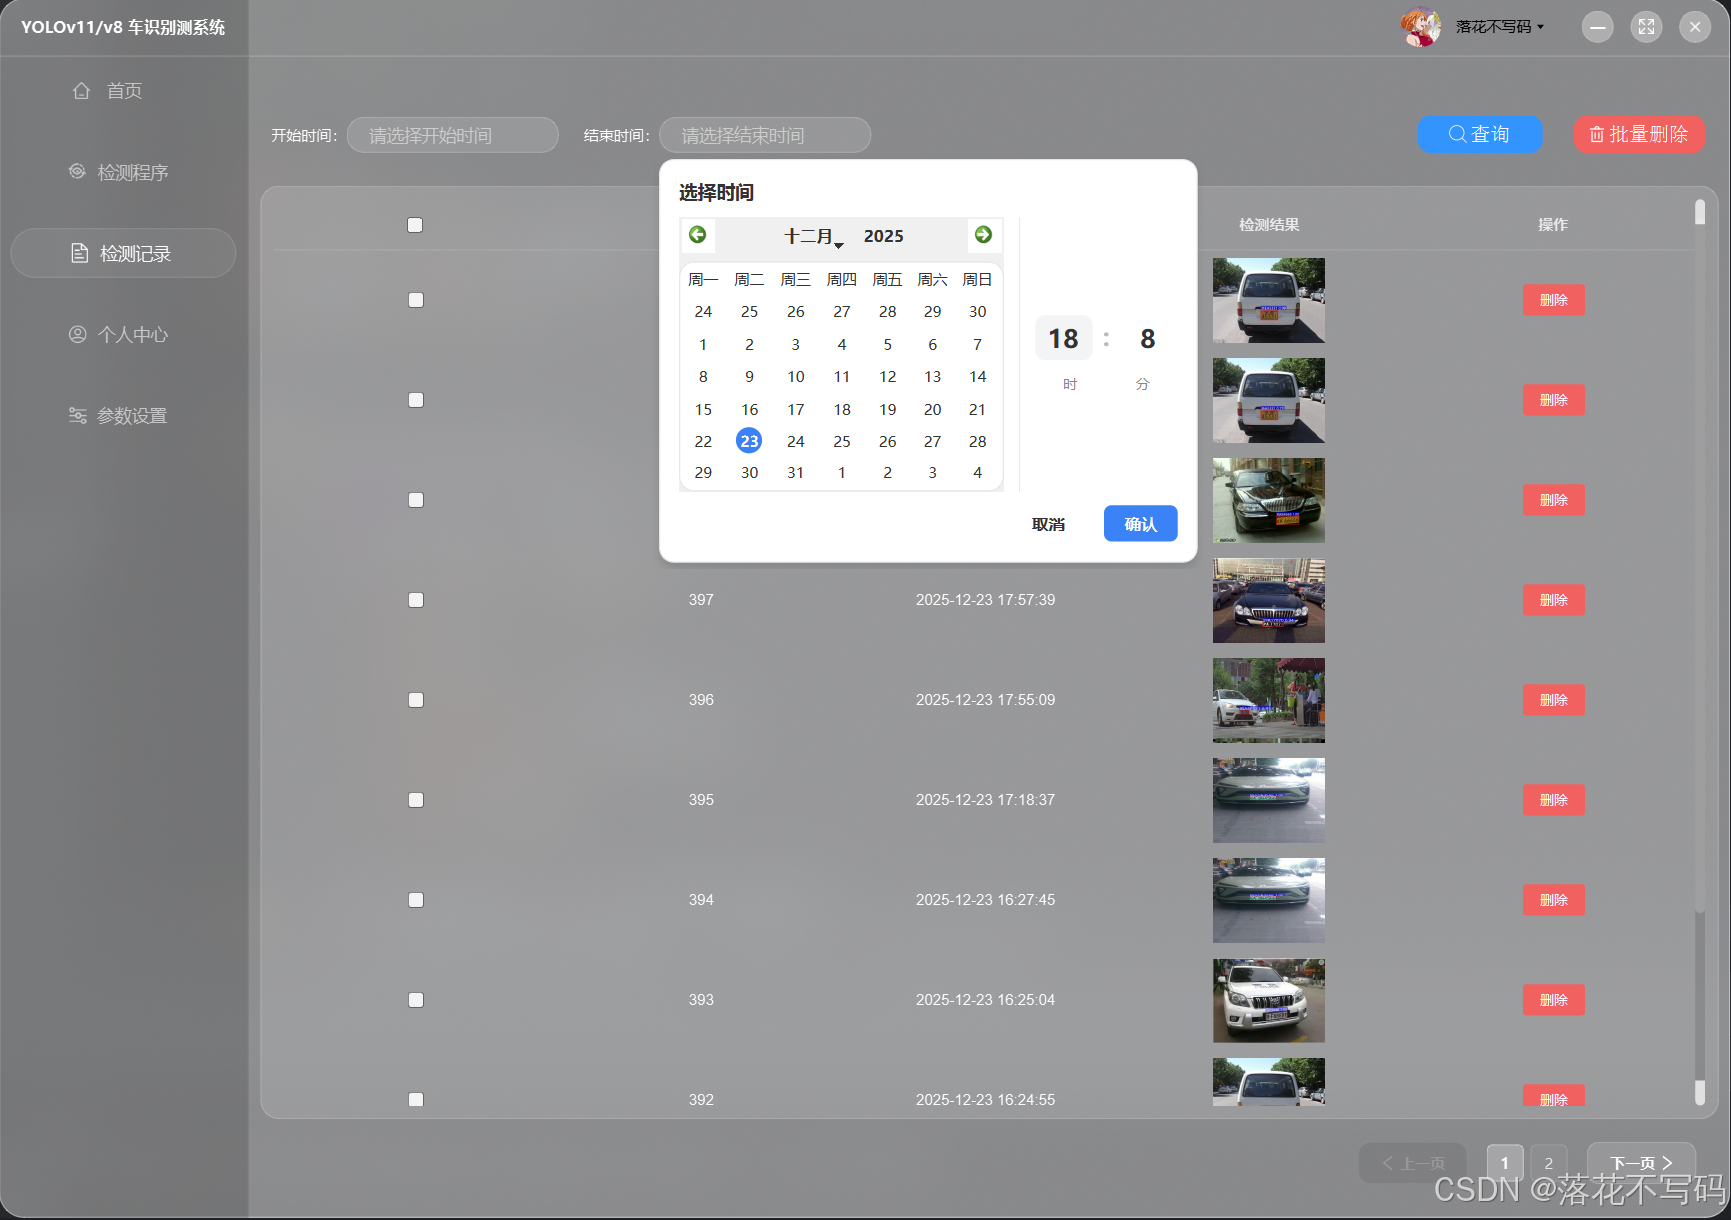The height and width of the screenshot is (1220, 1731).
Task: Go to previous page 上一页
Action: pyautogui.click(x=1413, y=1163)
